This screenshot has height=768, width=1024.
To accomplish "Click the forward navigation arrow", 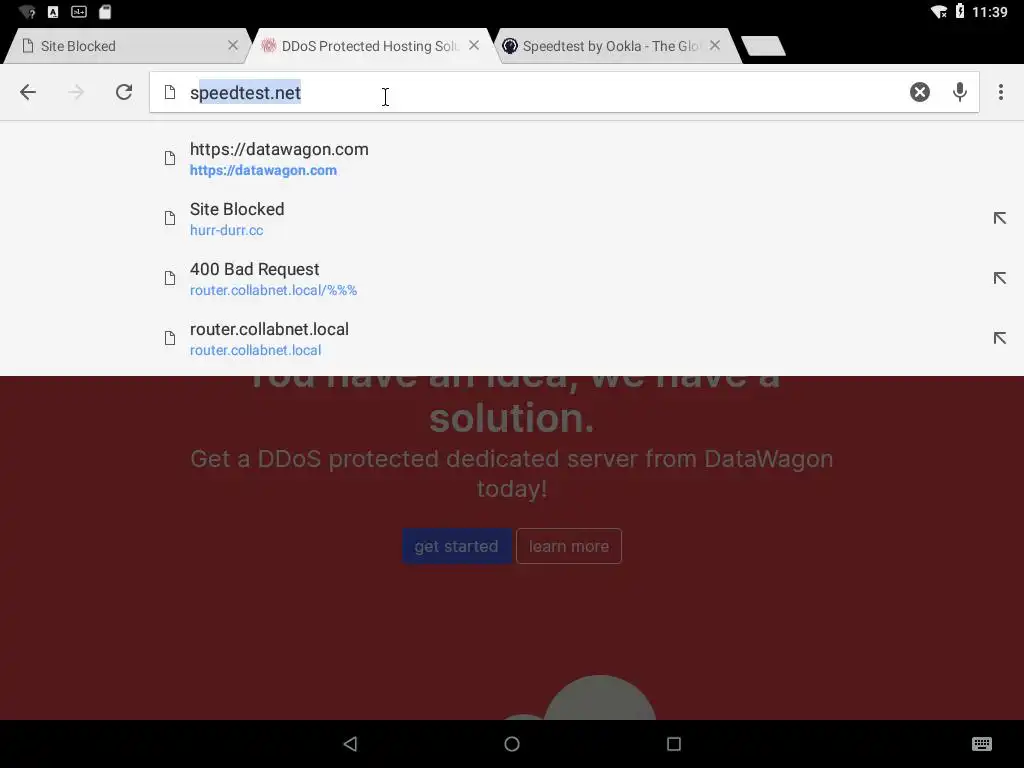I will click(76, 92).
